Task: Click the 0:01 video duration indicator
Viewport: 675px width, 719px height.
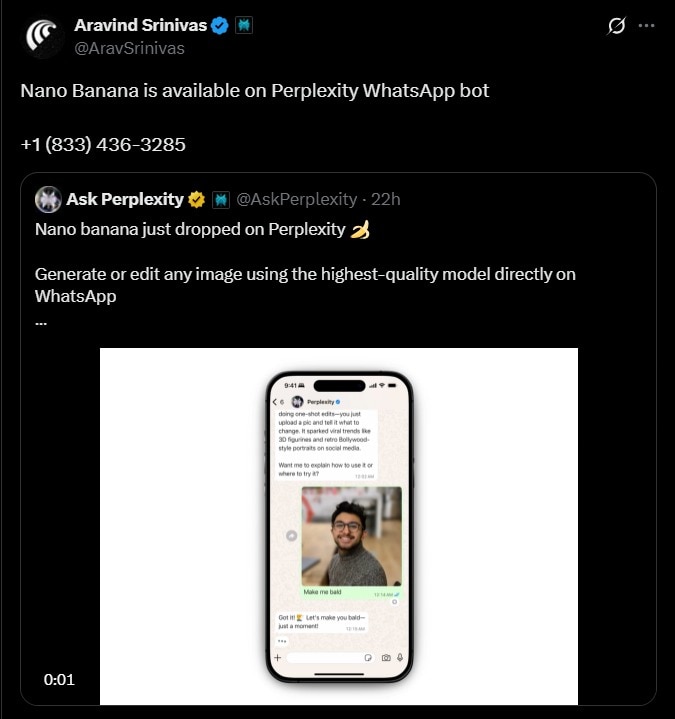Action: tap(59, 680)
